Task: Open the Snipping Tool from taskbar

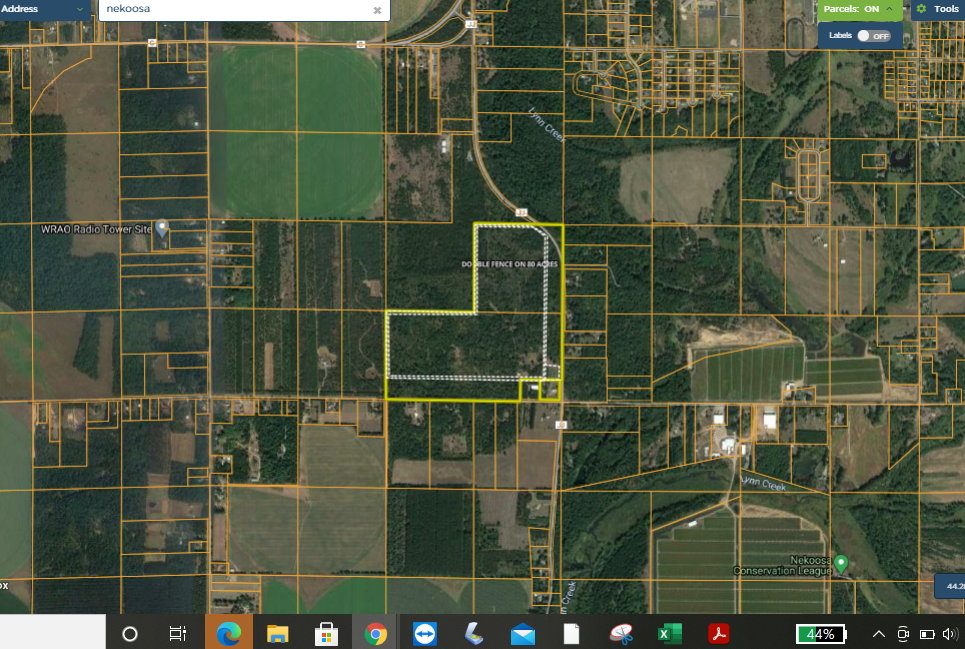Action: click(621, 633)
